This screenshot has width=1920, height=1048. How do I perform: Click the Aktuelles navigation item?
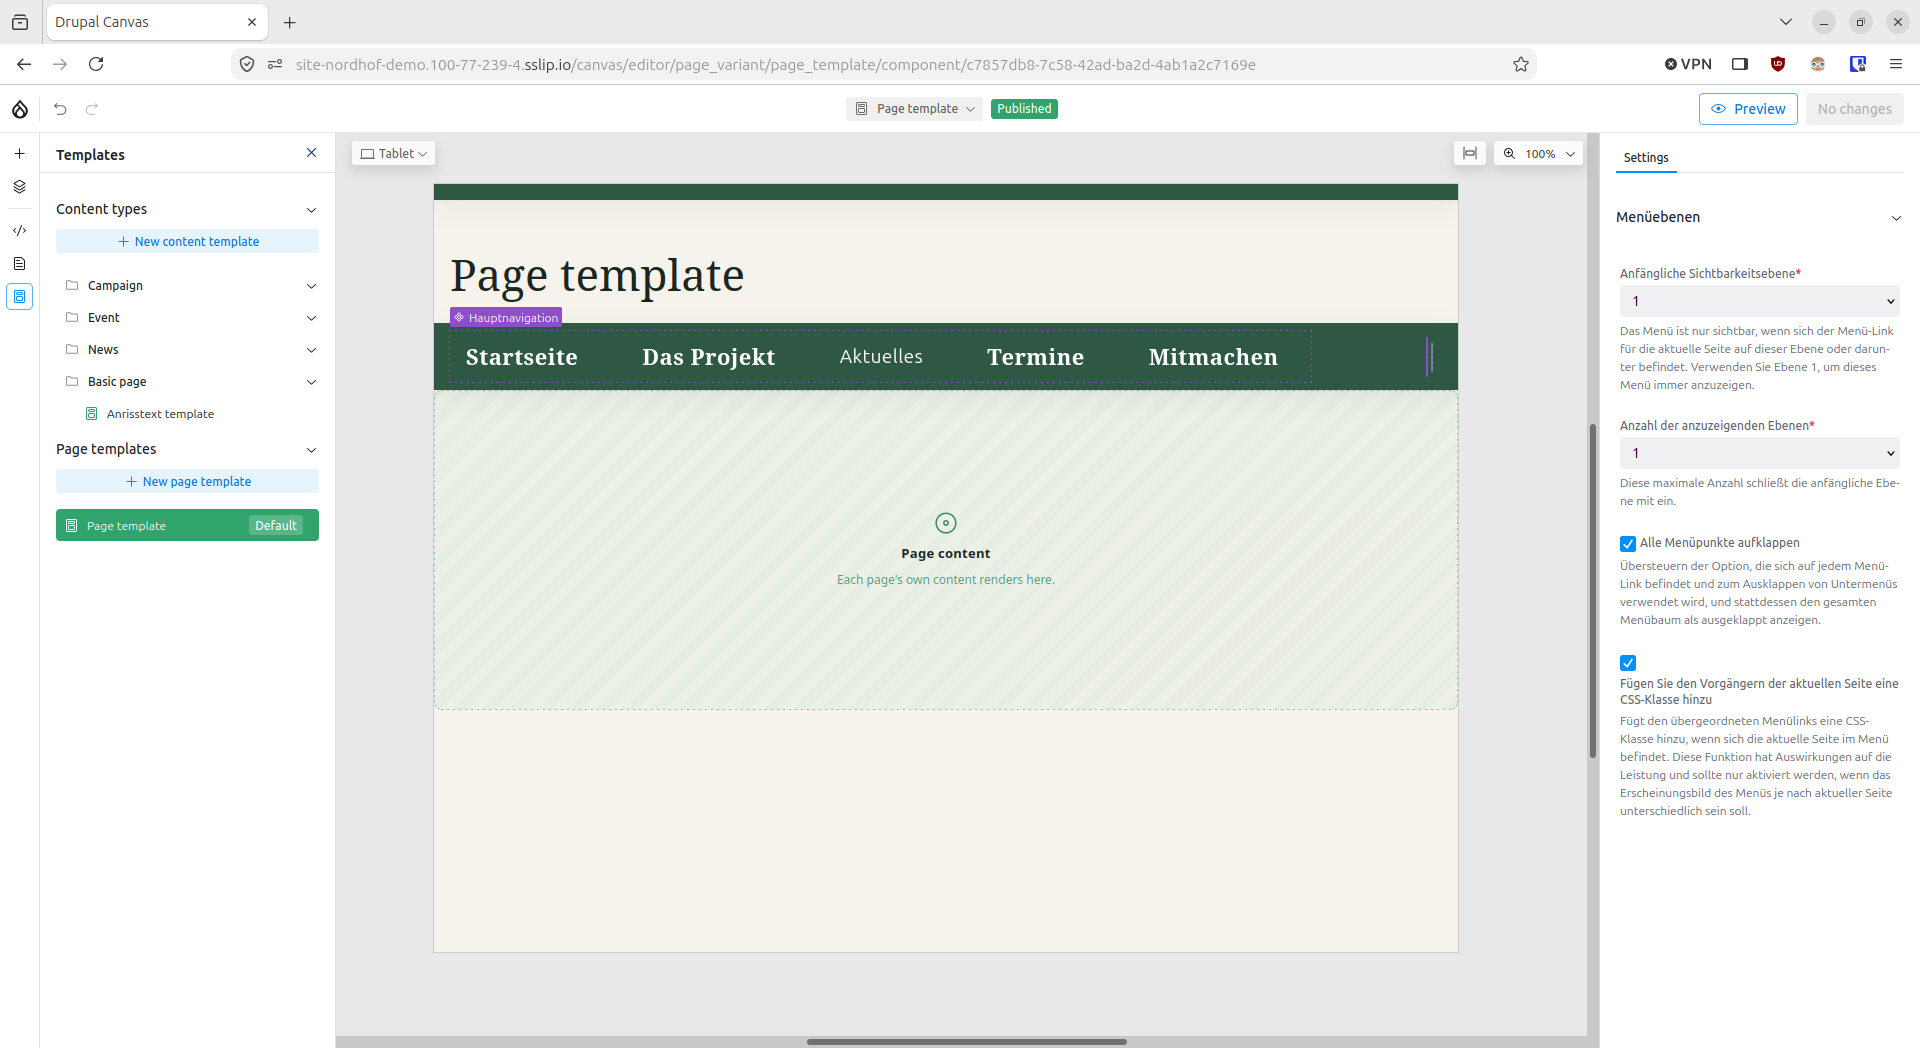pos(881,357)
